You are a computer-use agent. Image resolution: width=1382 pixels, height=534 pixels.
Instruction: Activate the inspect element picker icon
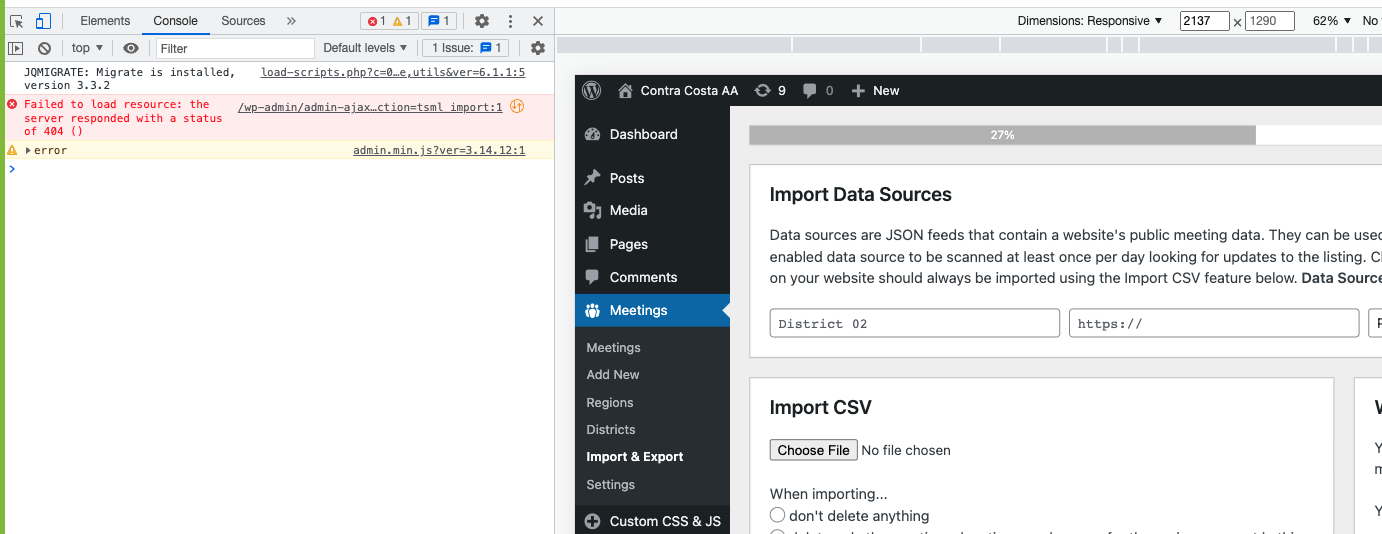pos(17,21)
